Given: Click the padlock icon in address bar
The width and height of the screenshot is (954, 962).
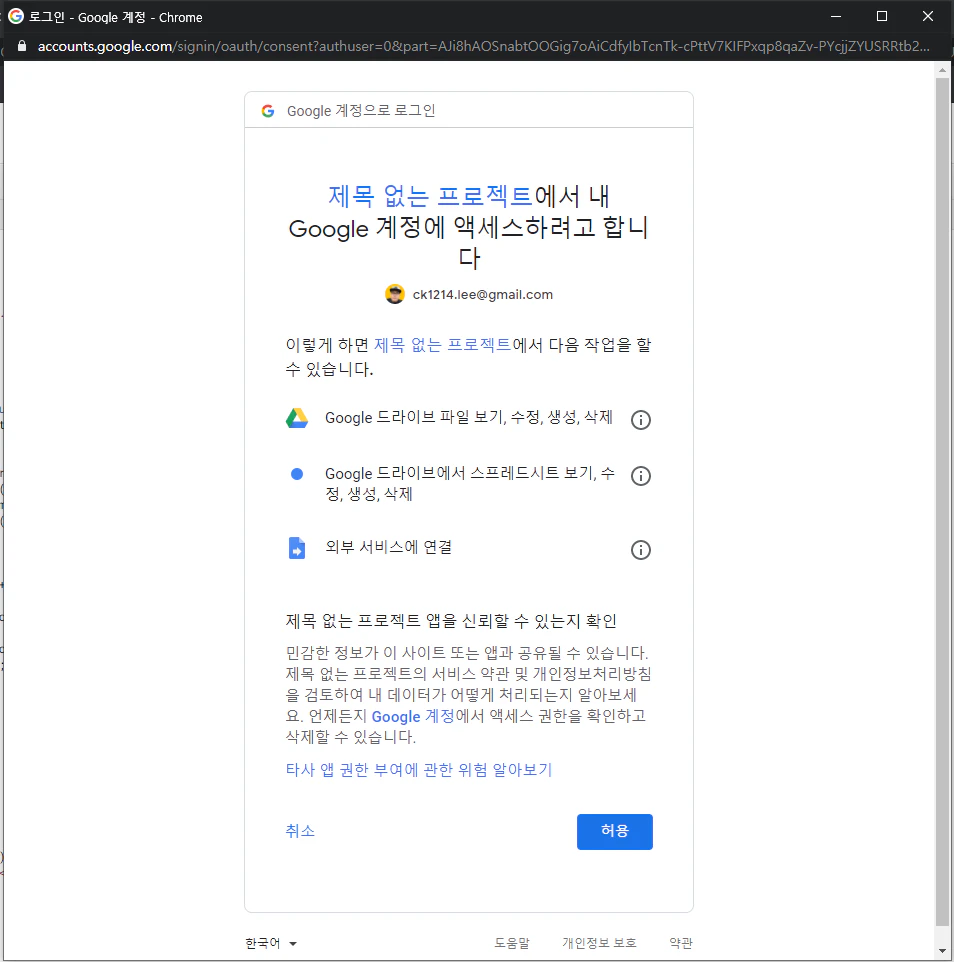Looking at the screenshot, I should coord(22,46).
